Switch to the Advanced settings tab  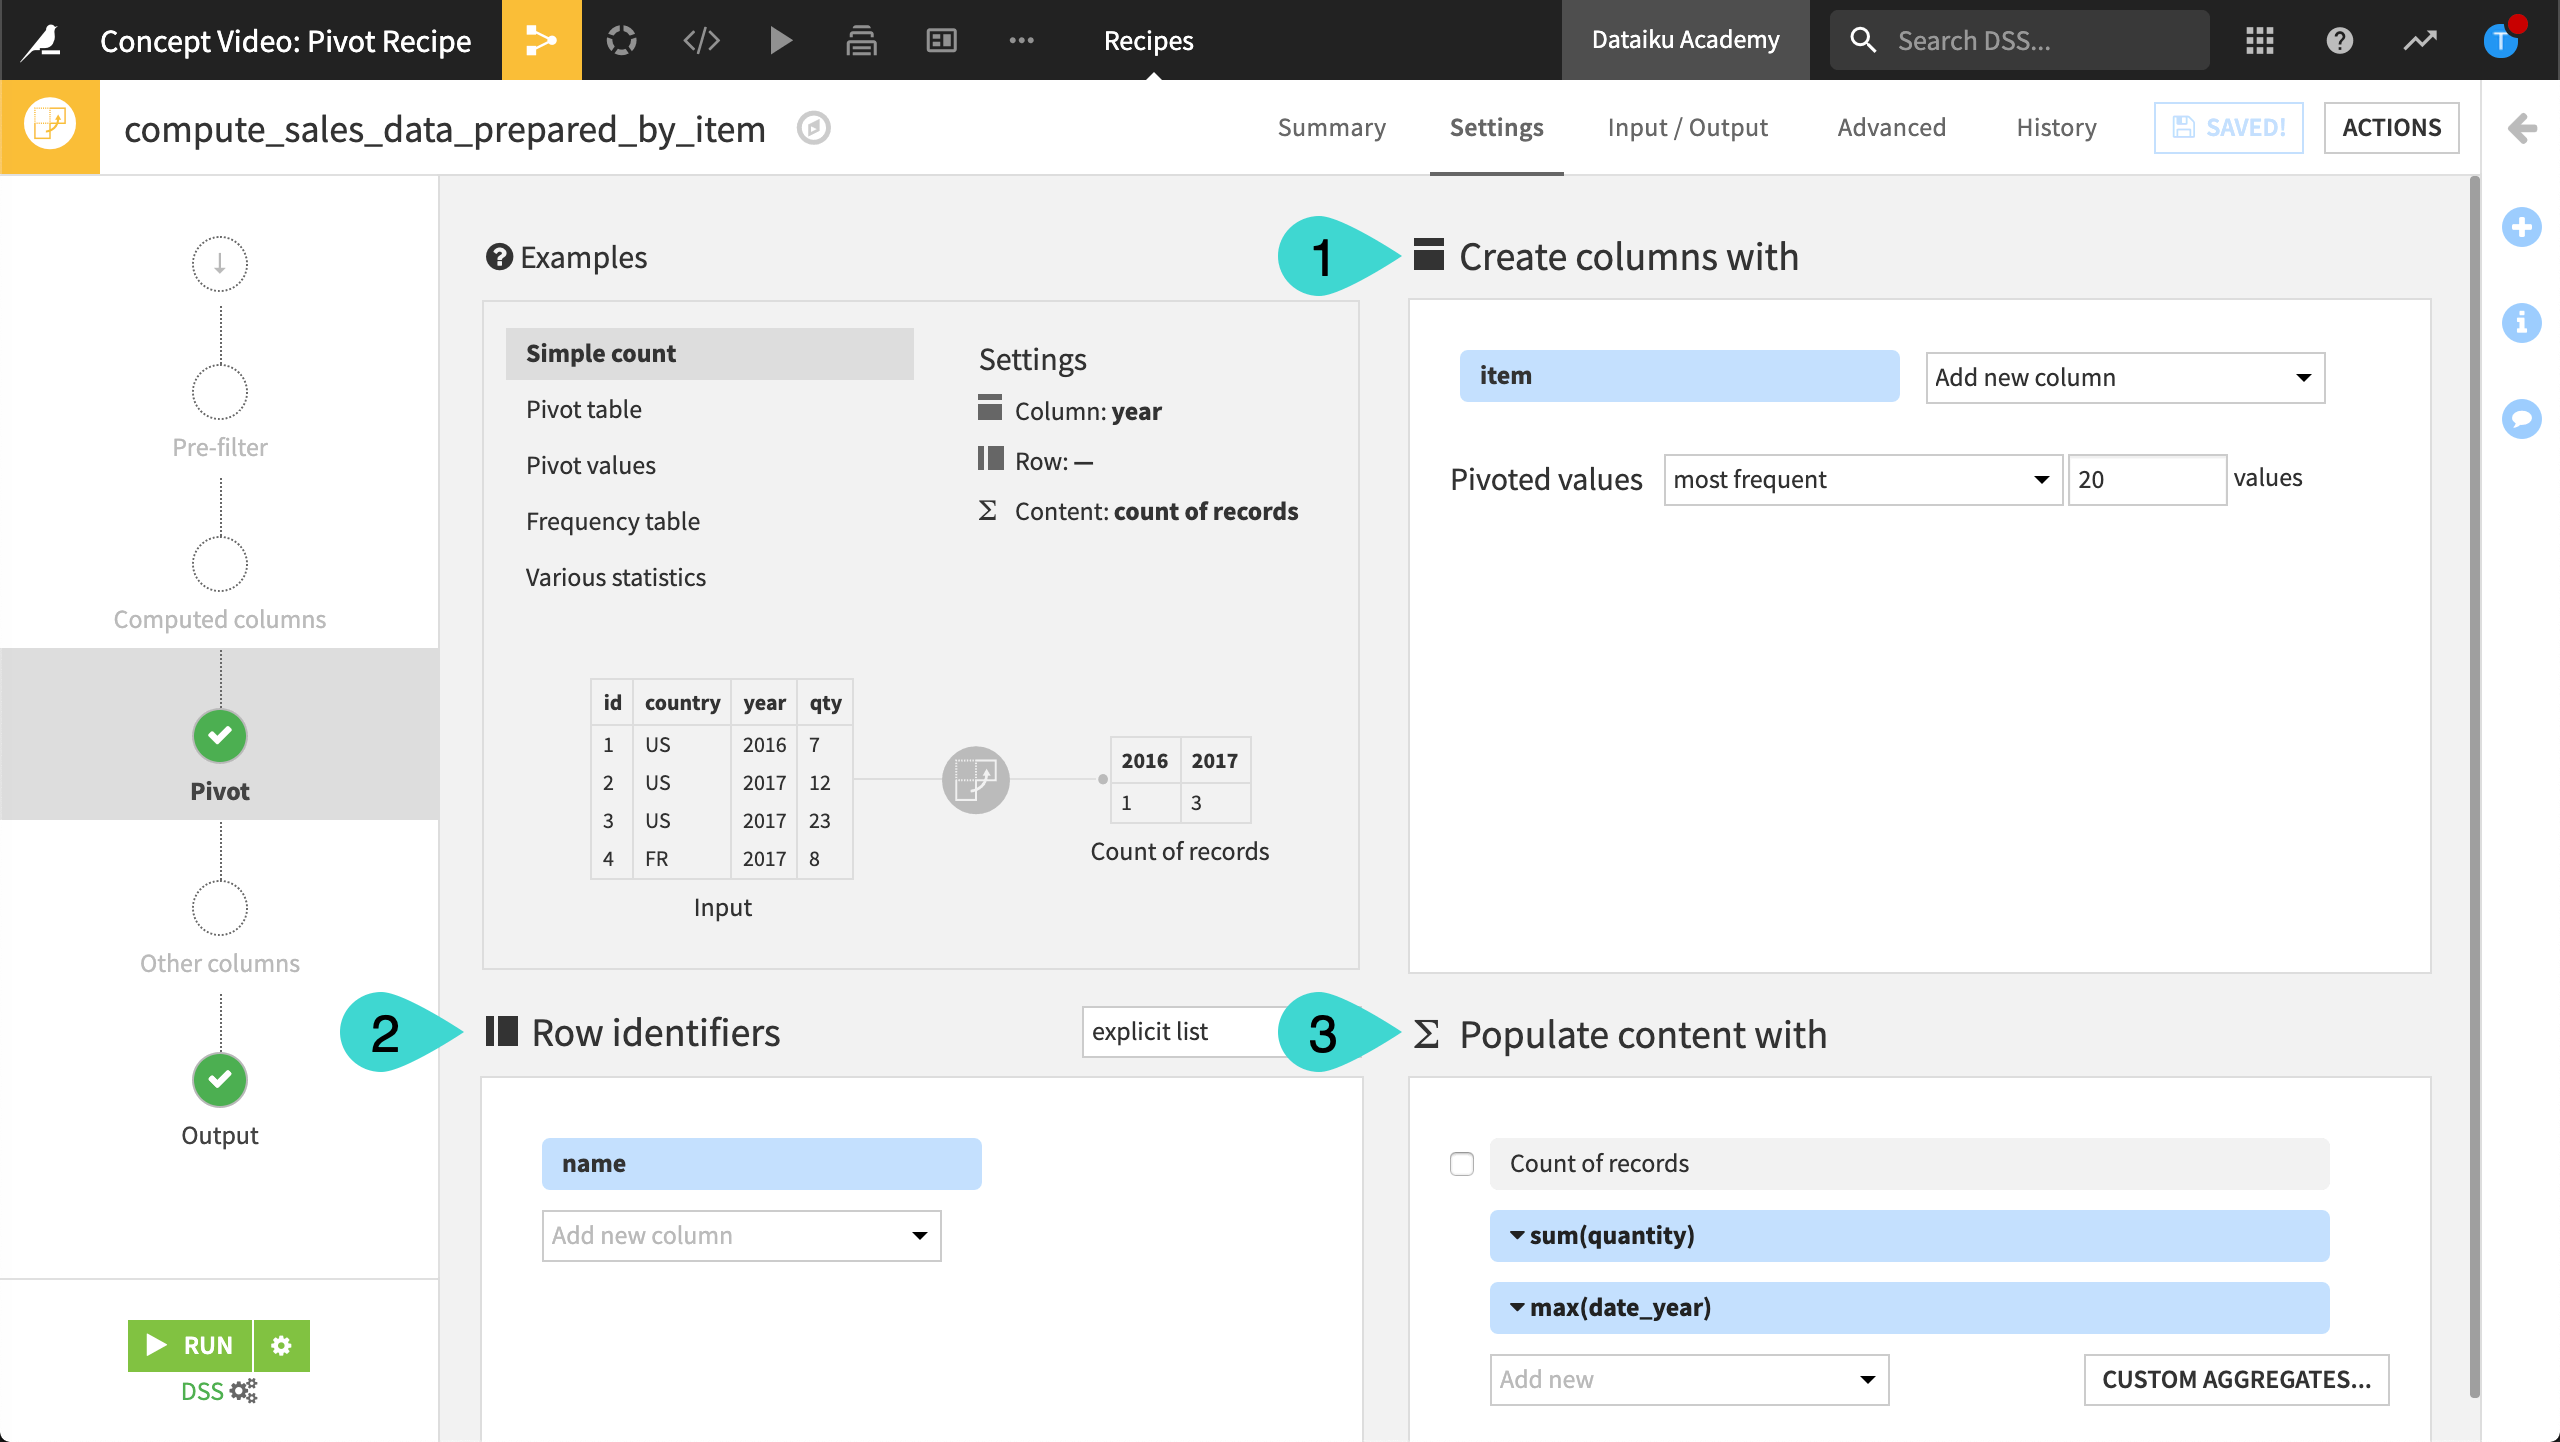click(x=1890, y=127)
